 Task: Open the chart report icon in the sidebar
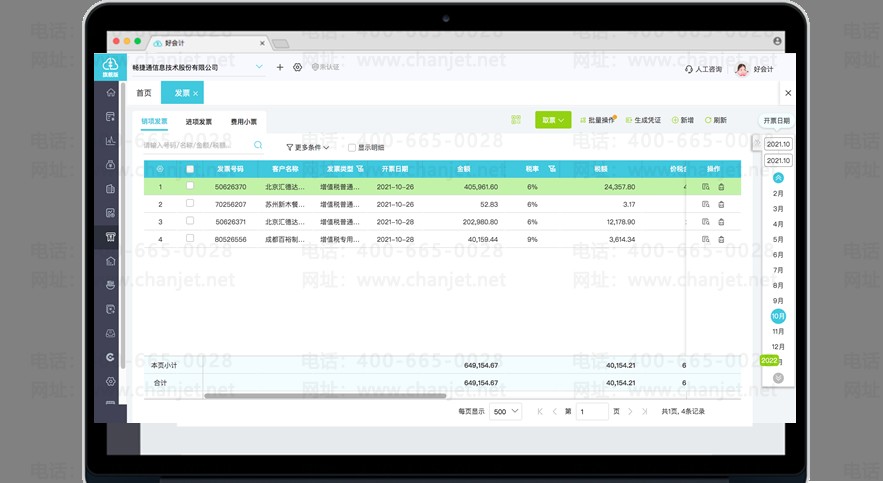pos(110,141)
